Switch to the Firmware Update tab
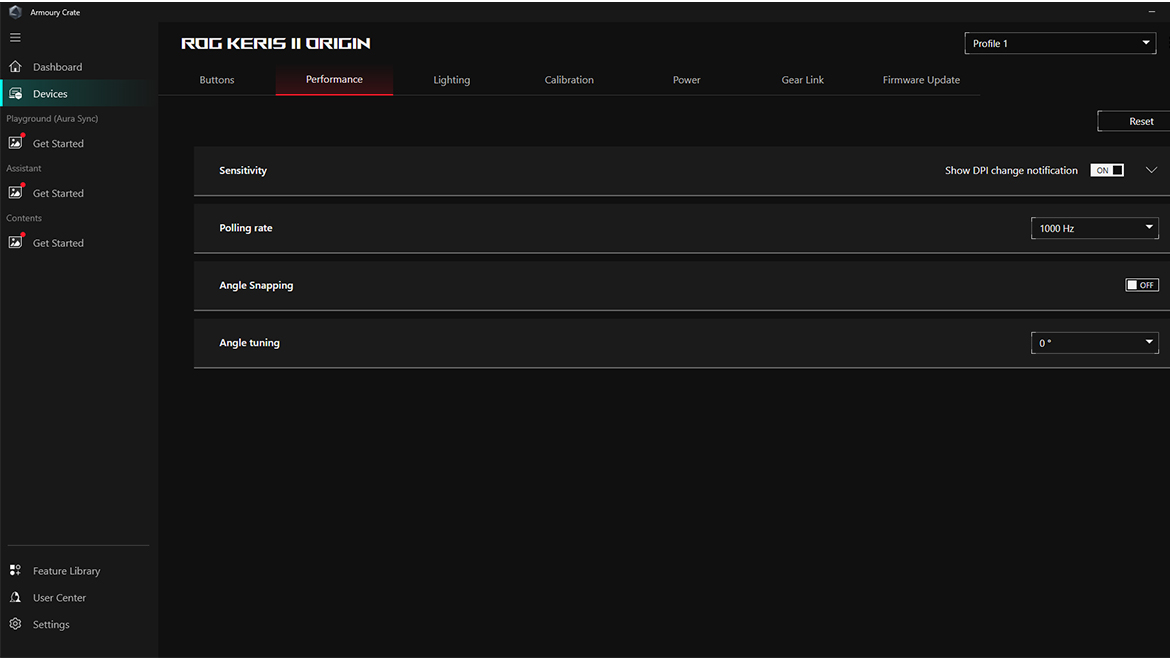 922,80
